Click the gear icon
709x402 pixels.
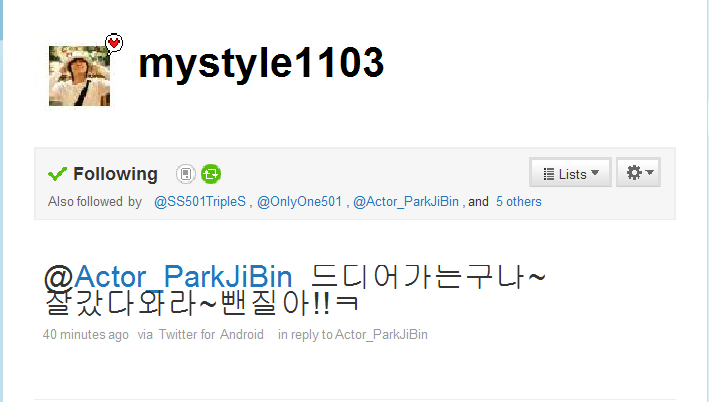click(634, 172)
